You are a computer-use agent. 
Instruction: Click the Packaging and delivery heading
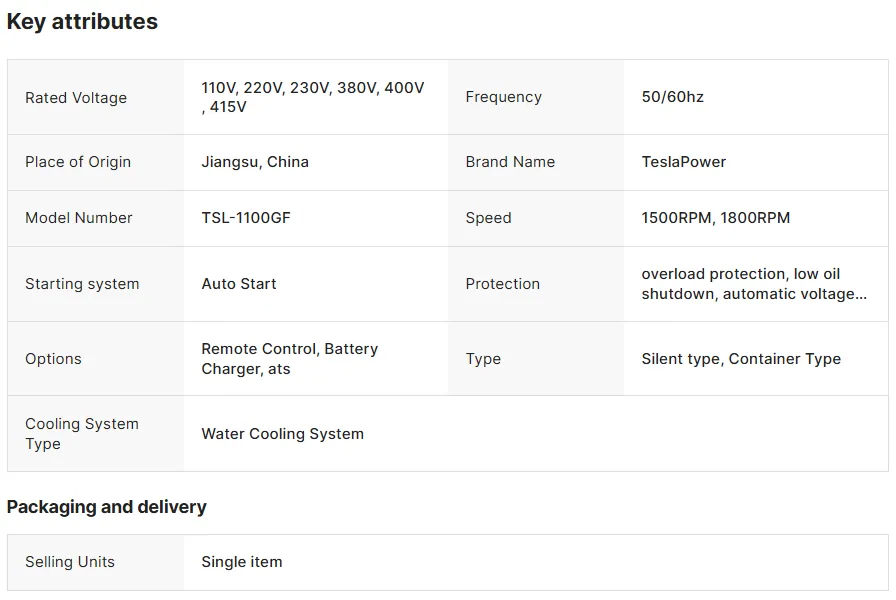(107, 507)
